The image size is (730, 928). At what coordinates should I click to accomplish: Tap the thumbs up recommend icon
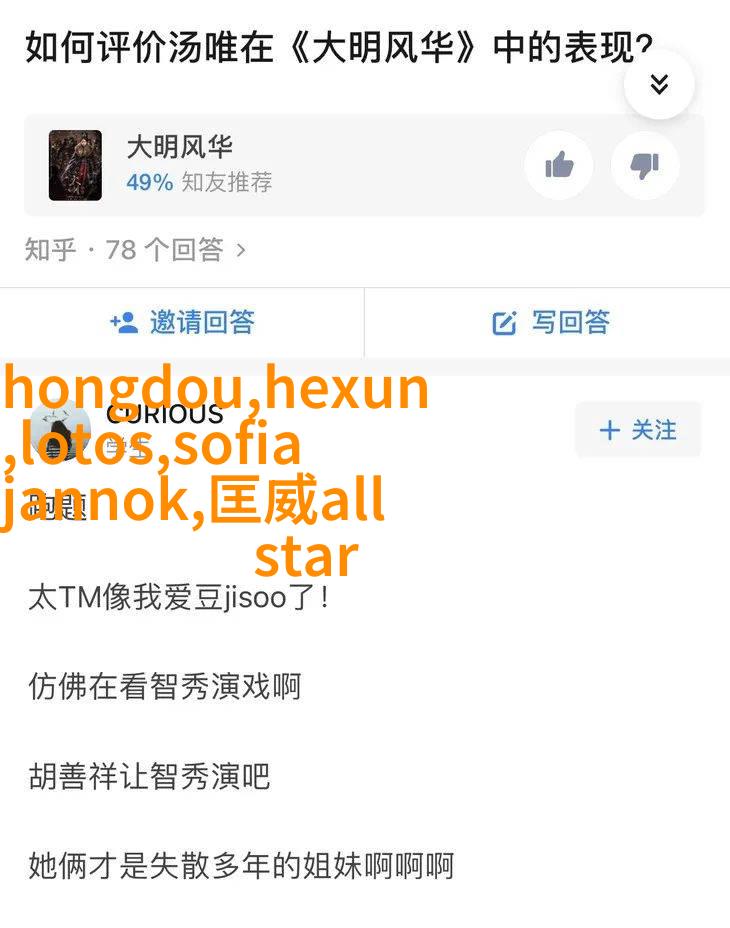click(559, 165)
